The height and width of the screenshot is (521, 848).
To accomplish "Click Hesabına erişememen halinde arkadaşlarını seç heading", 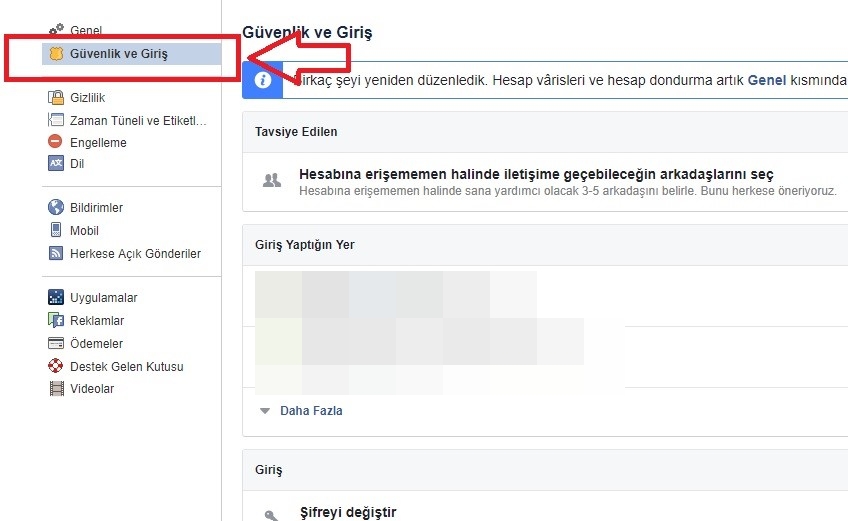I will point(536,174).
